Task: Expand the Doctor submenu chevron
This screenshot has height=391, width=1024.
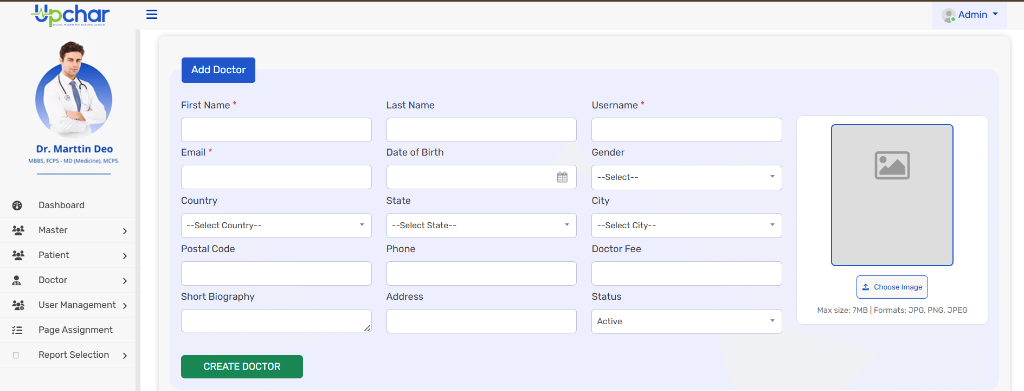Action: coord(124,281)
